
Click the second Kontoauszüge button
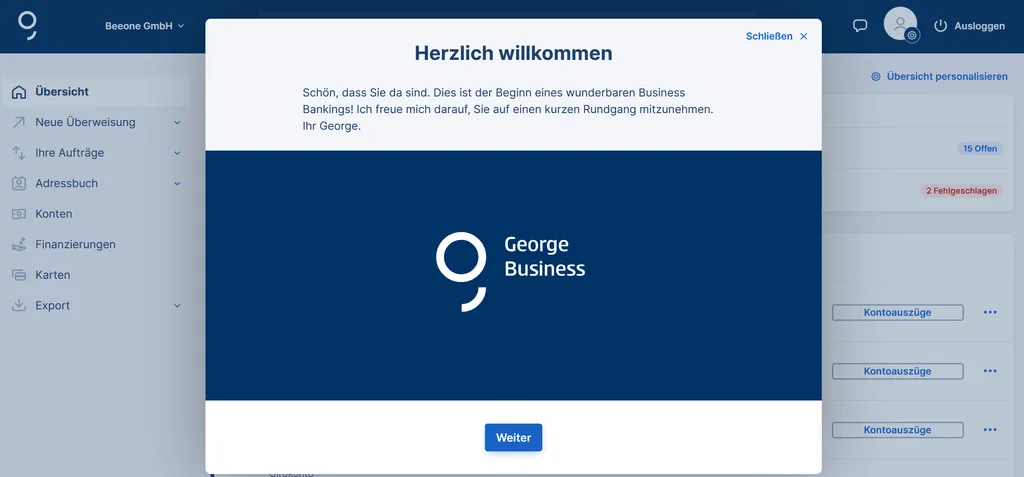click(x=897, y=371)
